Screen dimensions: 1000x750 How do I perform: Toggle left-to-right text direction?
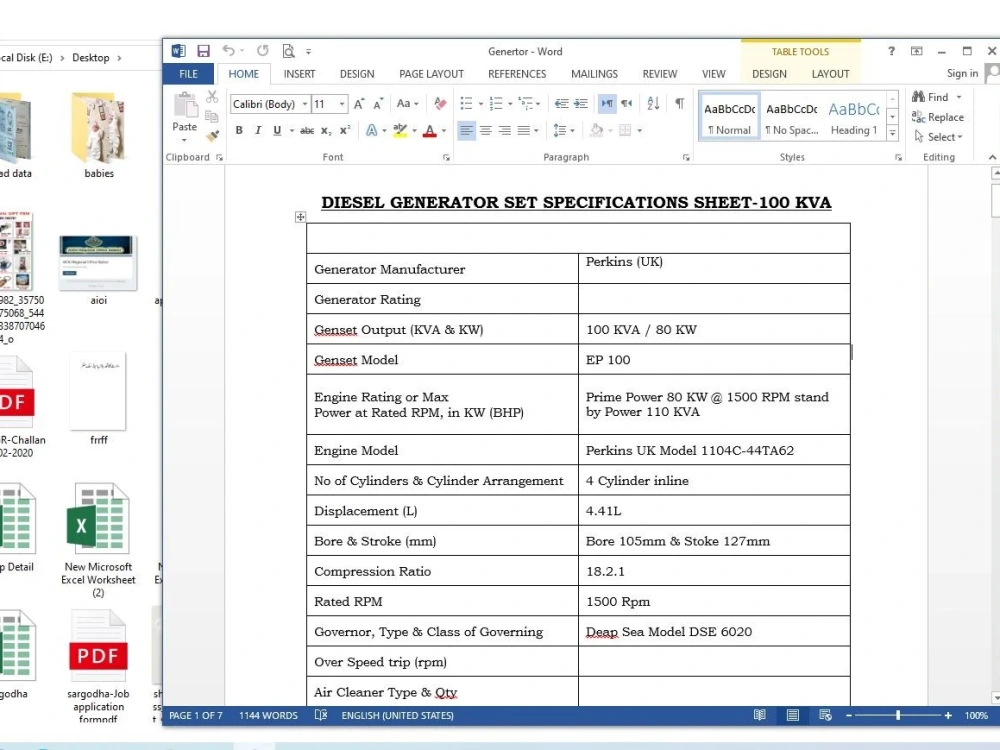(607, 103)
